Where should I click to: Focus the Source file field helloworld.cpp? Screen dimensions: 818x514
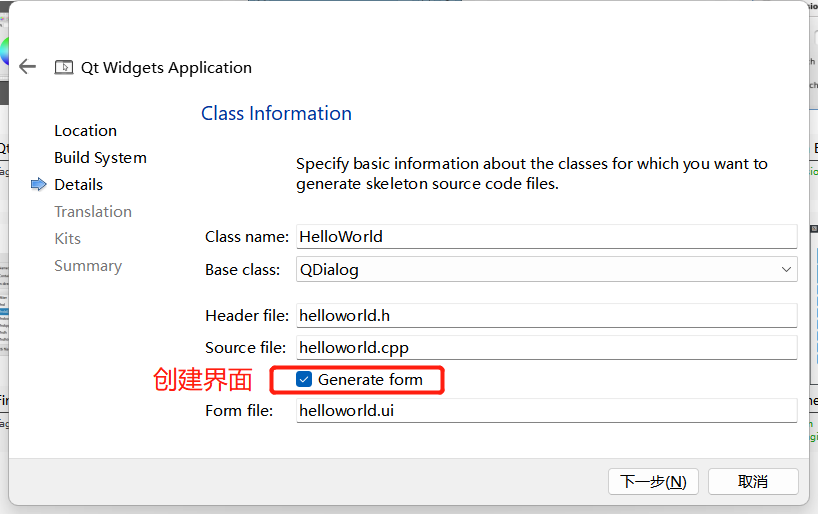point(546,348)
